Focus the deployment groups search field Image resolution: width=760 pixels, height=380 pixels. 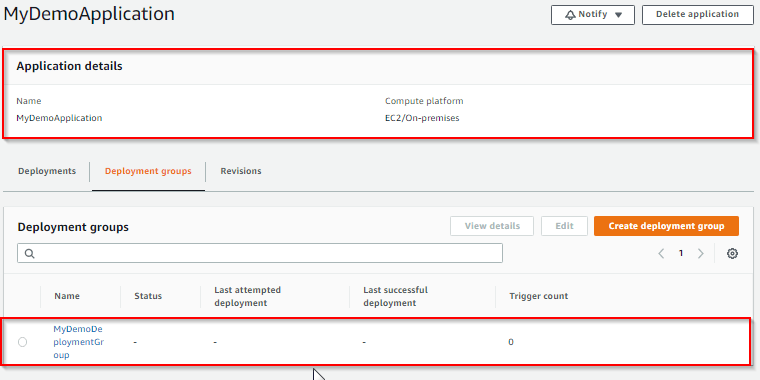pyautogui.click(x=260, y=253)
